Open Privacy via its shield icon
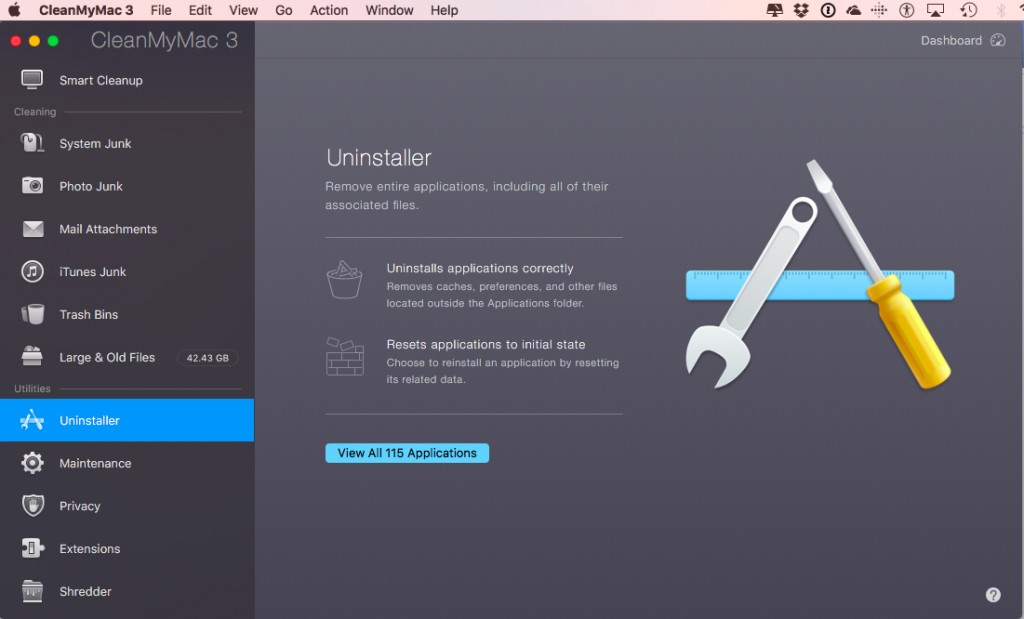This screenshot has width=1024, height=619. (33, 505)
